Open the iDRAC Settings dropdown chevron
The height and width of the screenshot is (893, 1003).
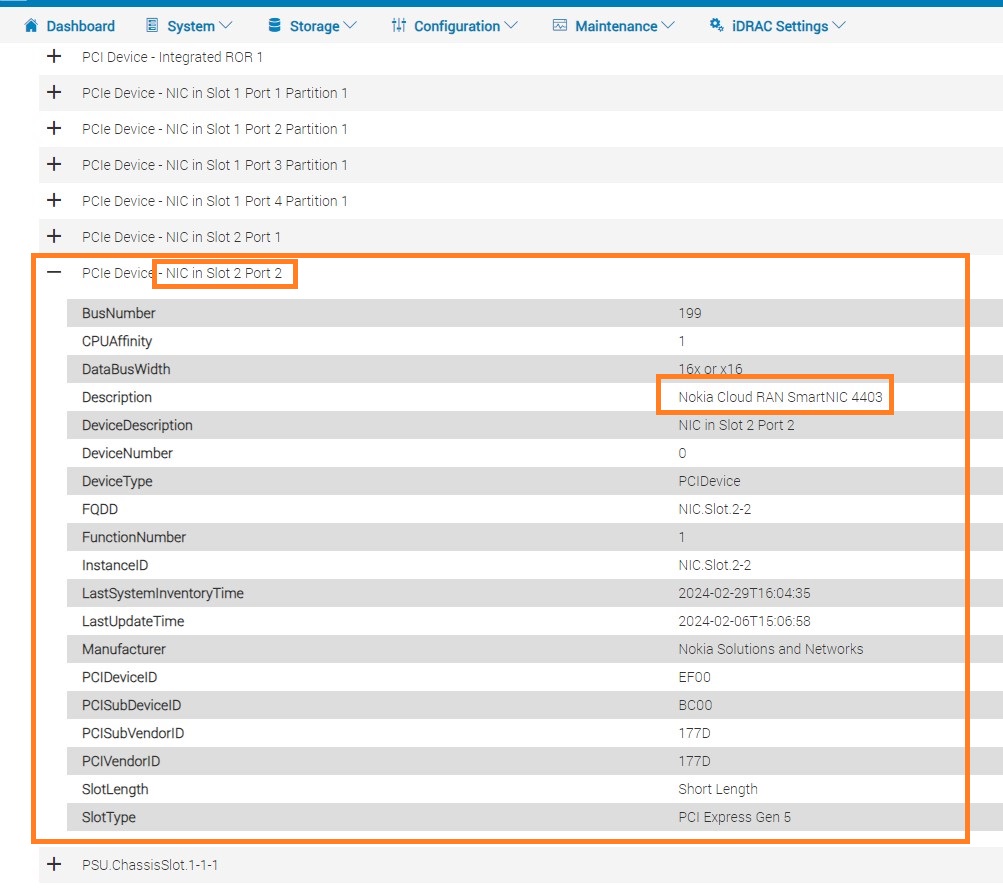[838, 26]
